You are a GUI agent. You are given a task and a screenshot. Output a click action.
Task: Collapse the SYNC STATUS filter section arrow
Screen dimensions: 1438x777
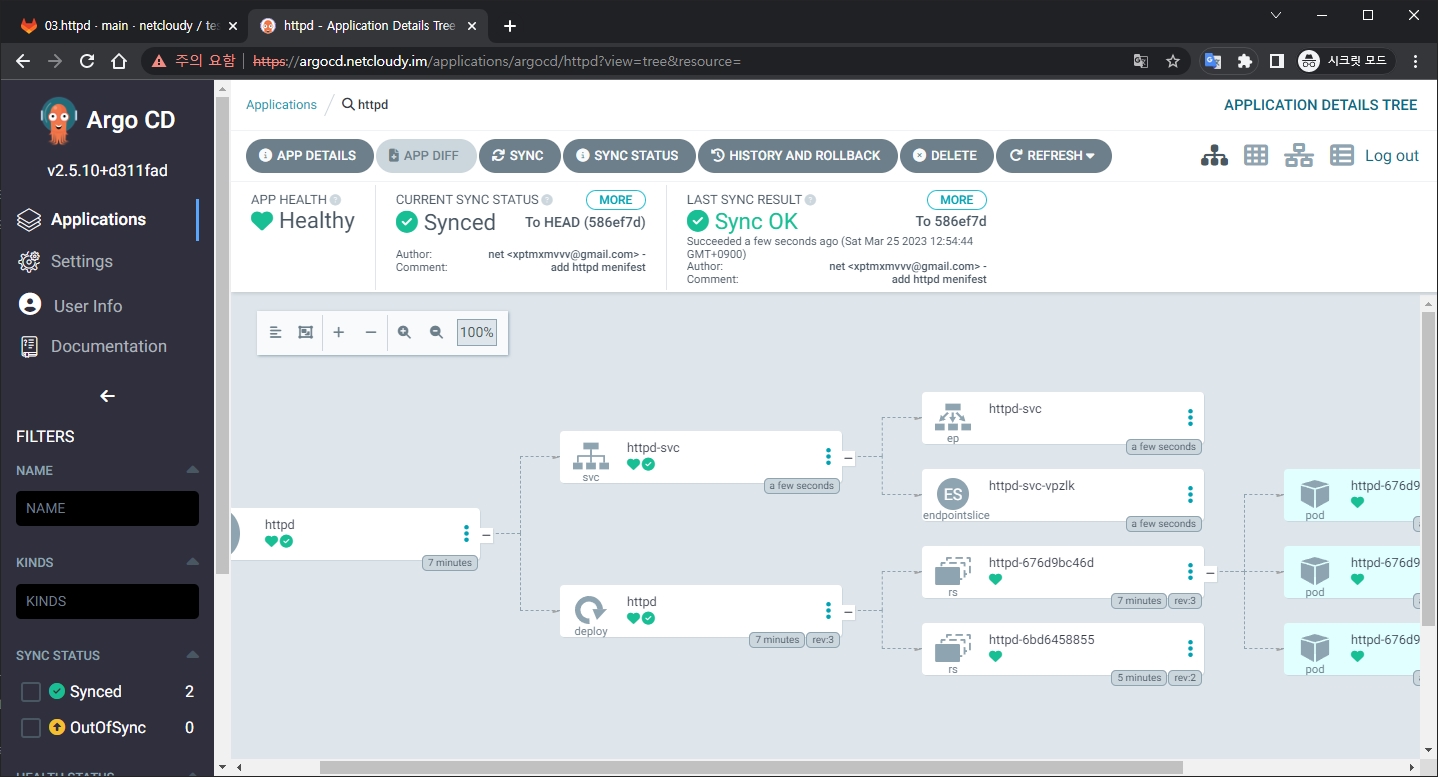pos(192,655)
